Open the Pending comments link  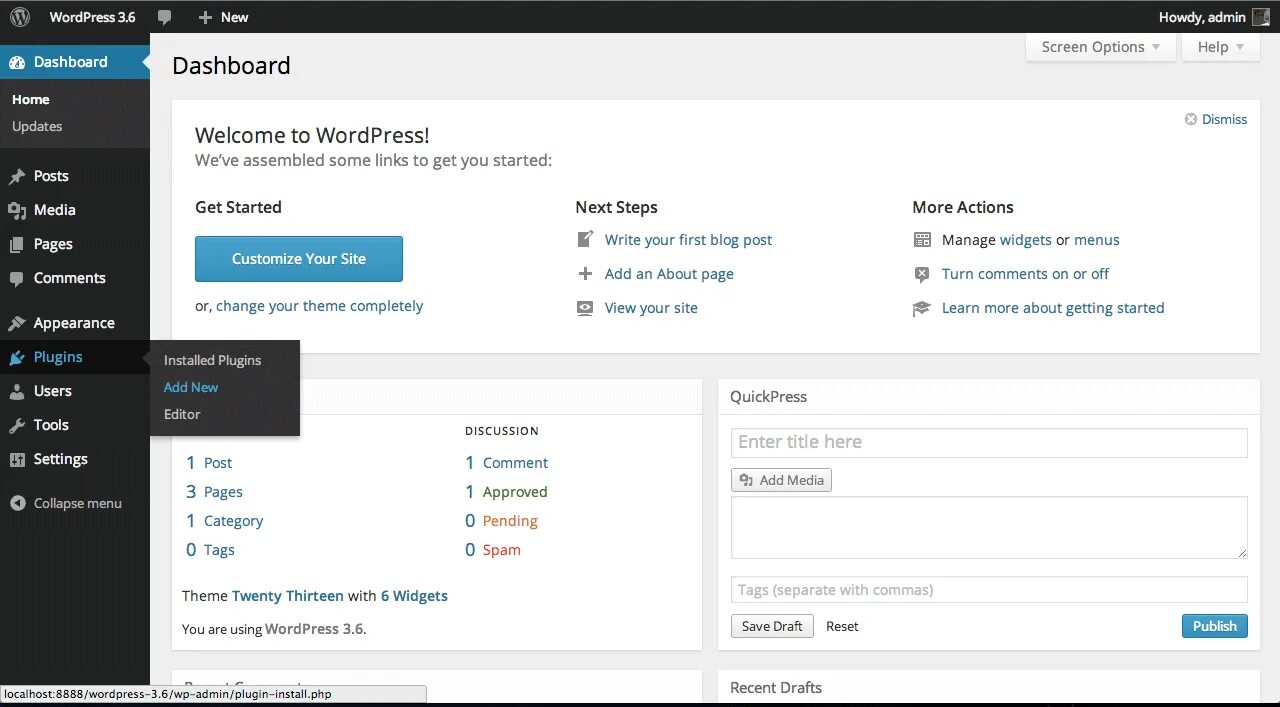(510, 521)
